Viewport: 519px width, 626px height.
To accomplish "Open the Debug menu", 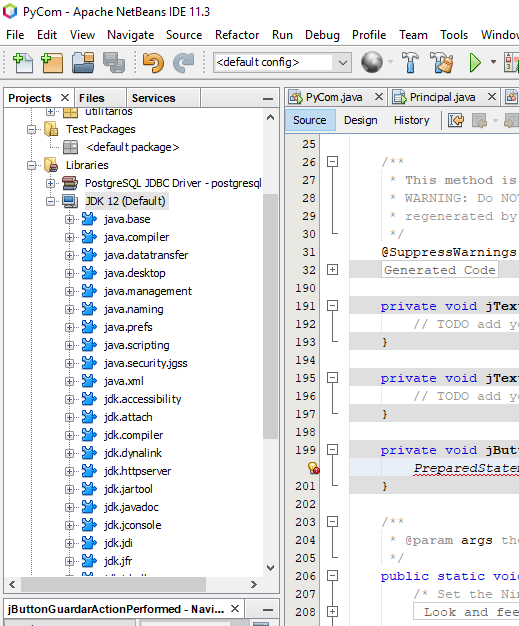I will click(322, 35).
